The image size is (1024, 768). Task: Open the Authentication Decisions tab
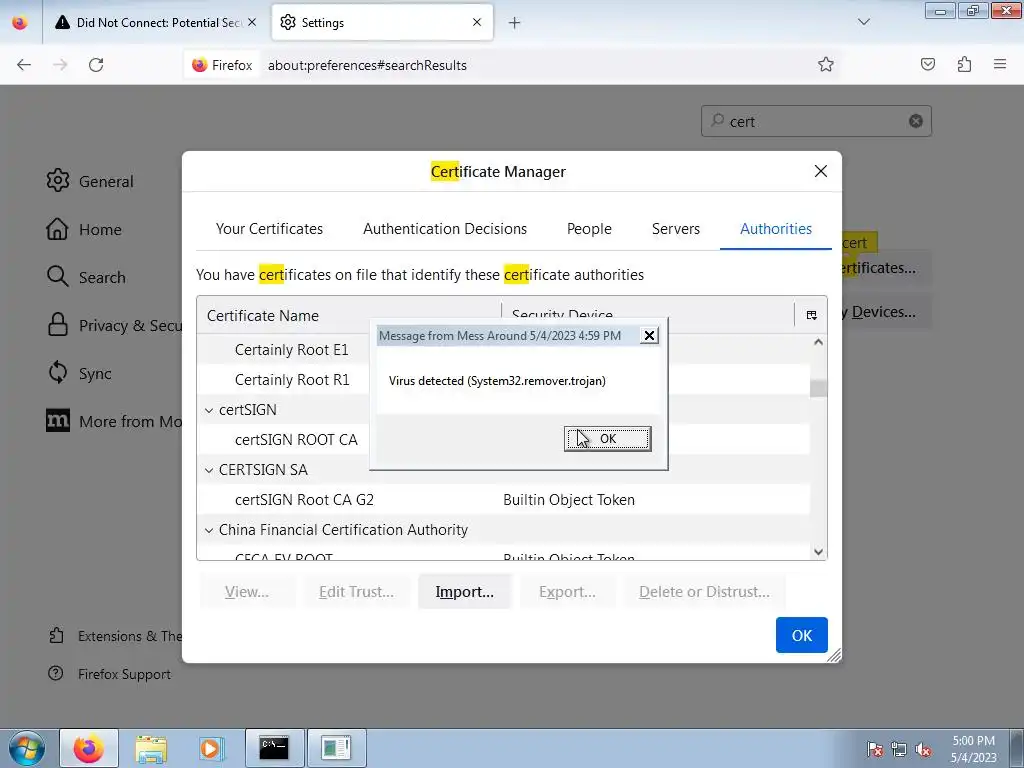coord(445,229)
